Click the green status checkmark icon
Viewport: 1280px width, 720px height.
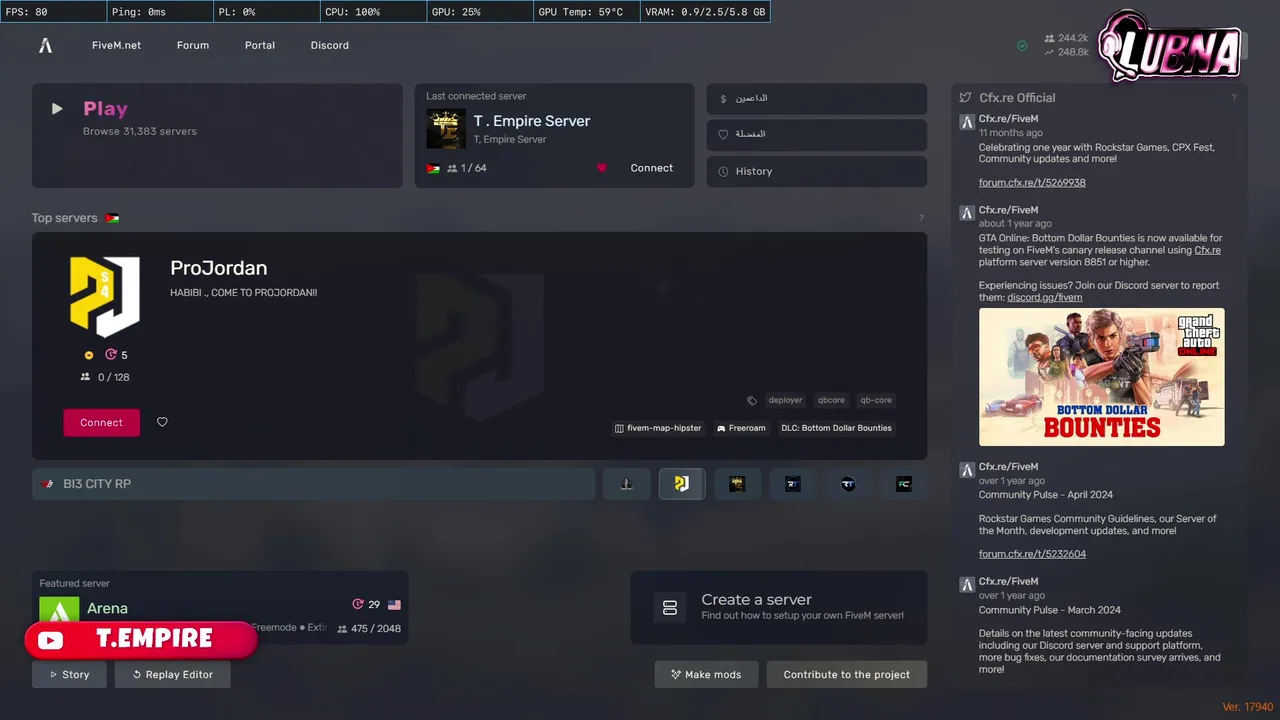[1022, 45]
